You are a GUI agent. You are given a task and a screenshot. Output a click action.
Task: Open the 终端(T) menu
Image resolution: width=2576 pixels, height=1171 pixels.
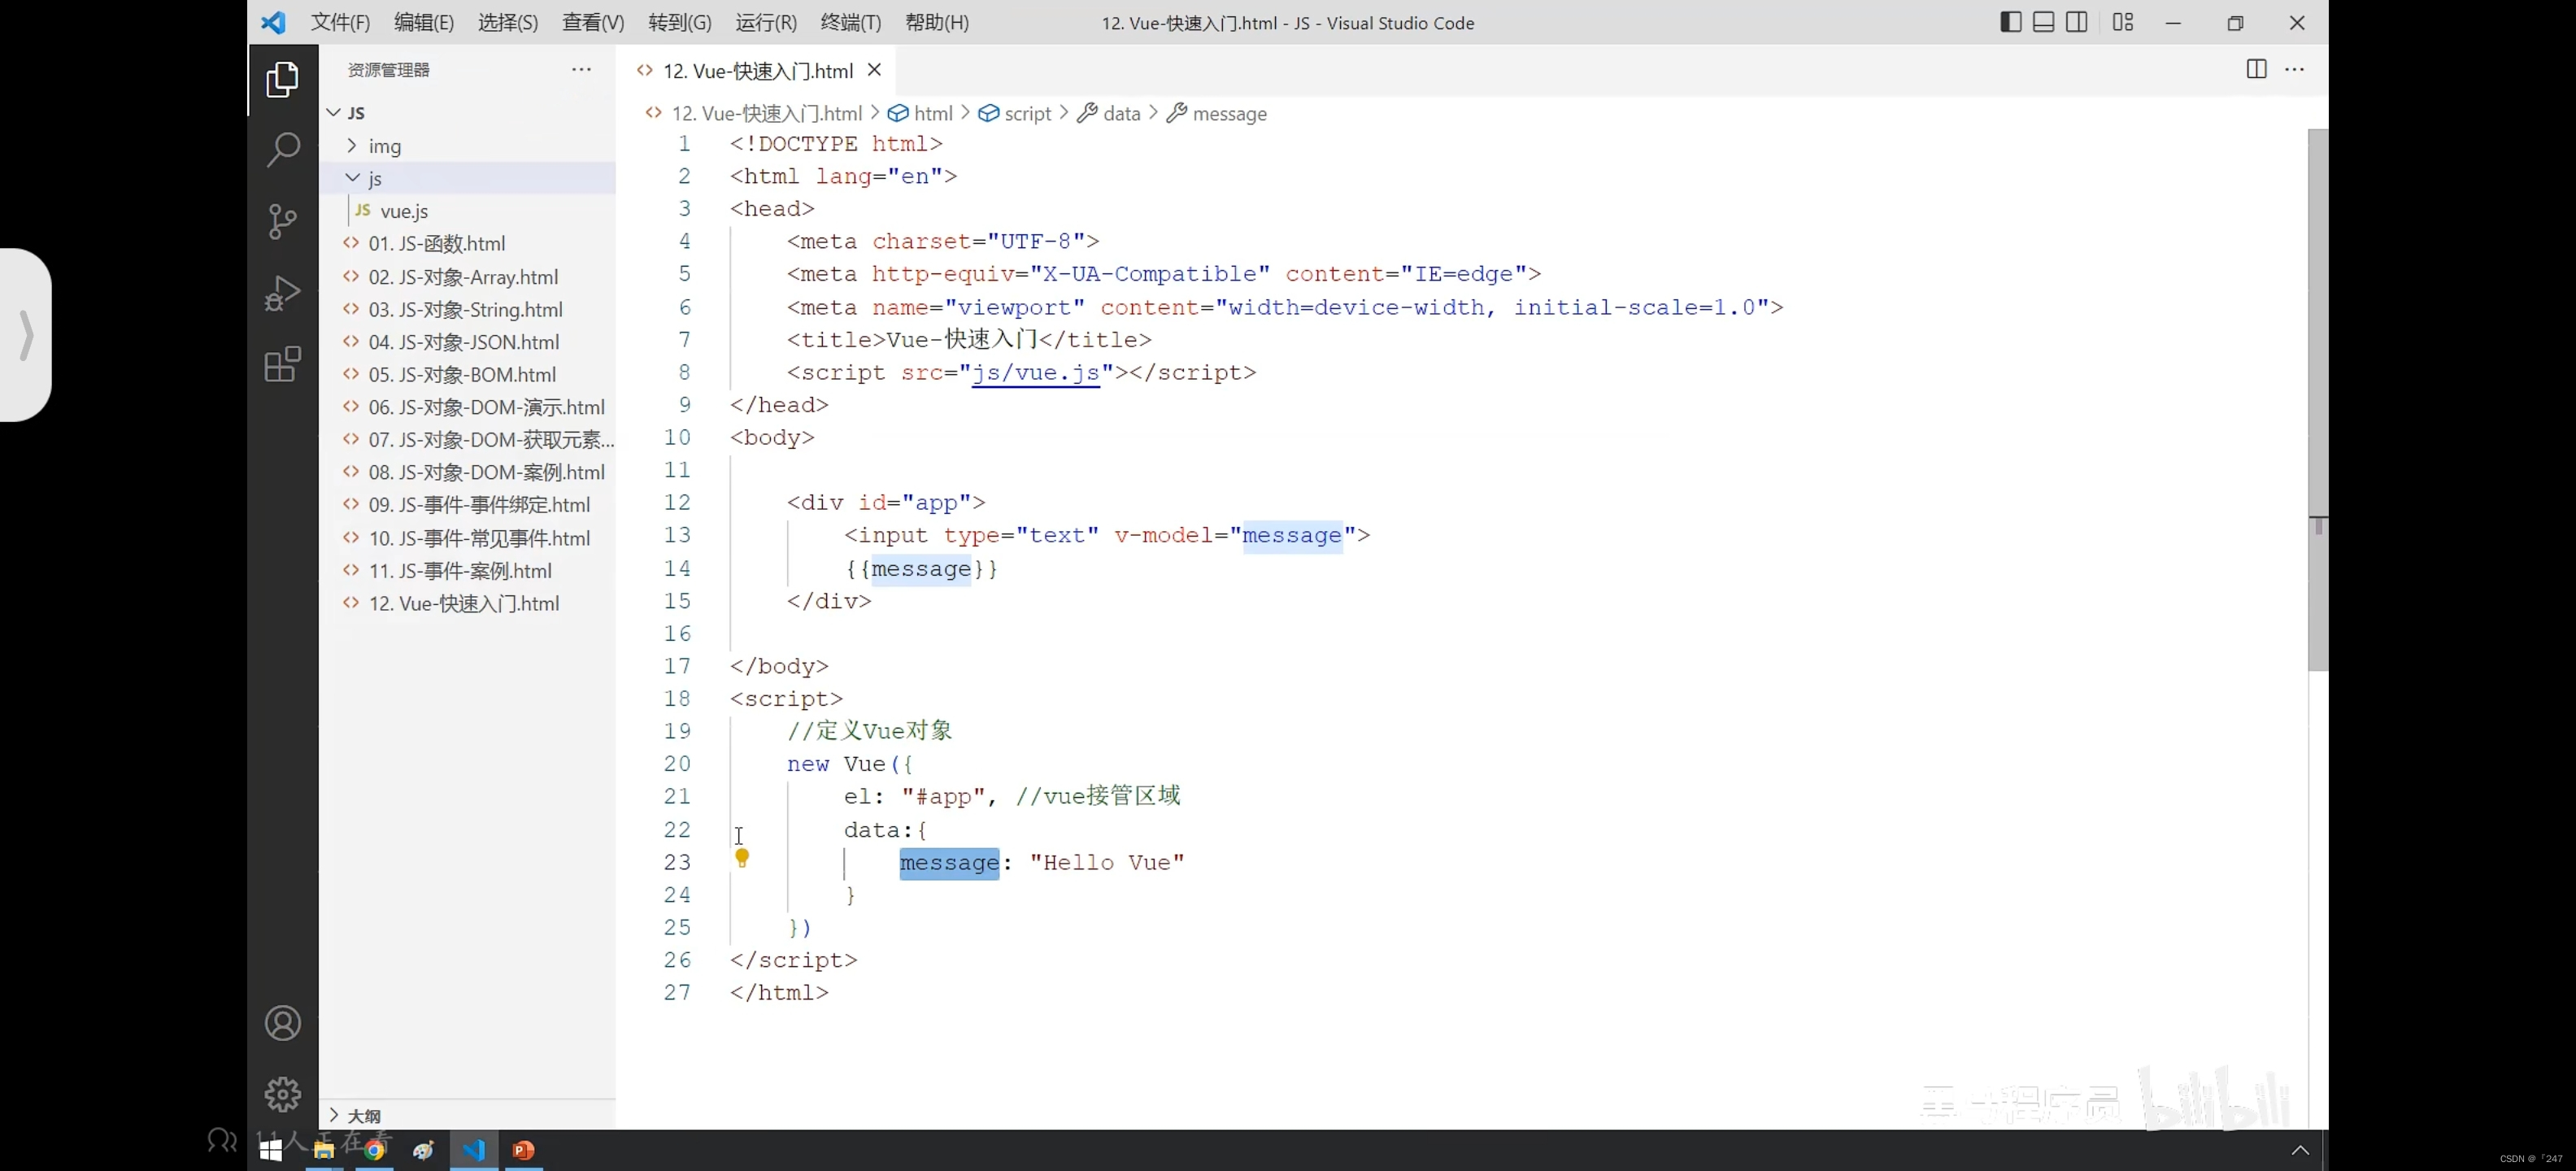tap(851, 22)
